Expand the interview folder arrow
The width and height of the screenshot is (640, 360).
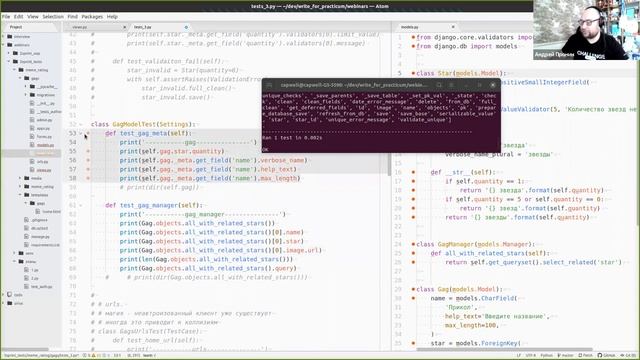[x=4, y=37]
